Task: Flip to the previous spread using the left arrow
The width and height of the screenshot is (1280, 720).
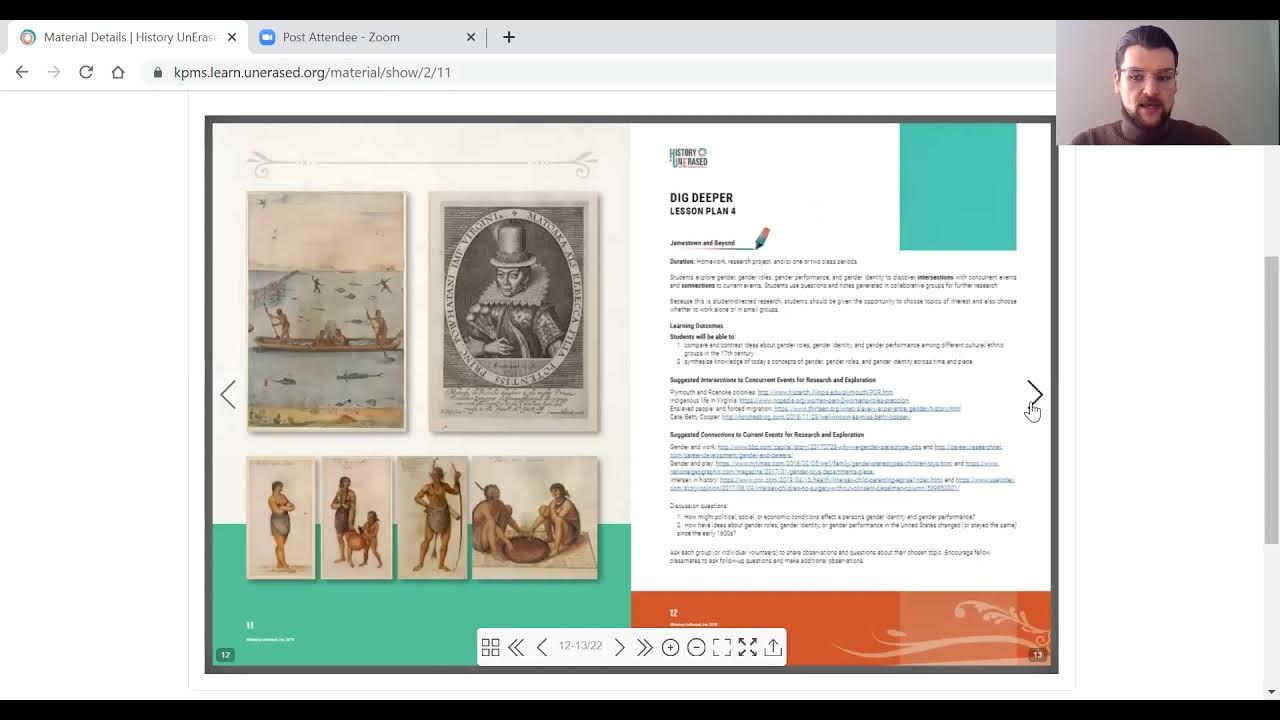Action: click(228, 394)
